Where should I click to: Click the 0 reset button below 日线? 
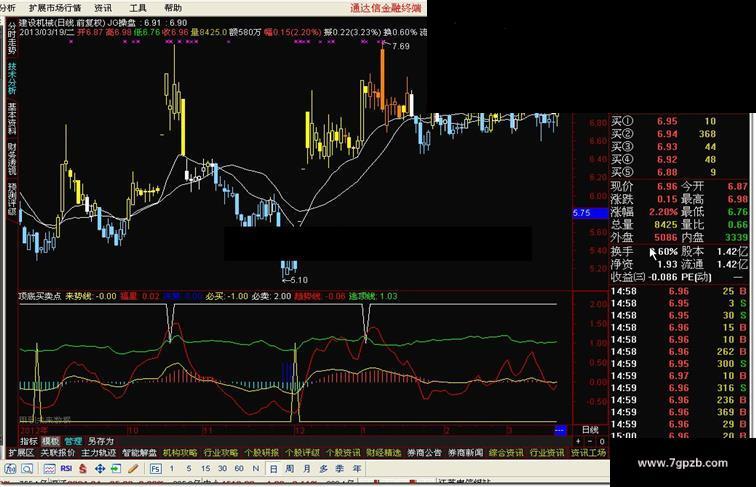[x=602, y=441]
